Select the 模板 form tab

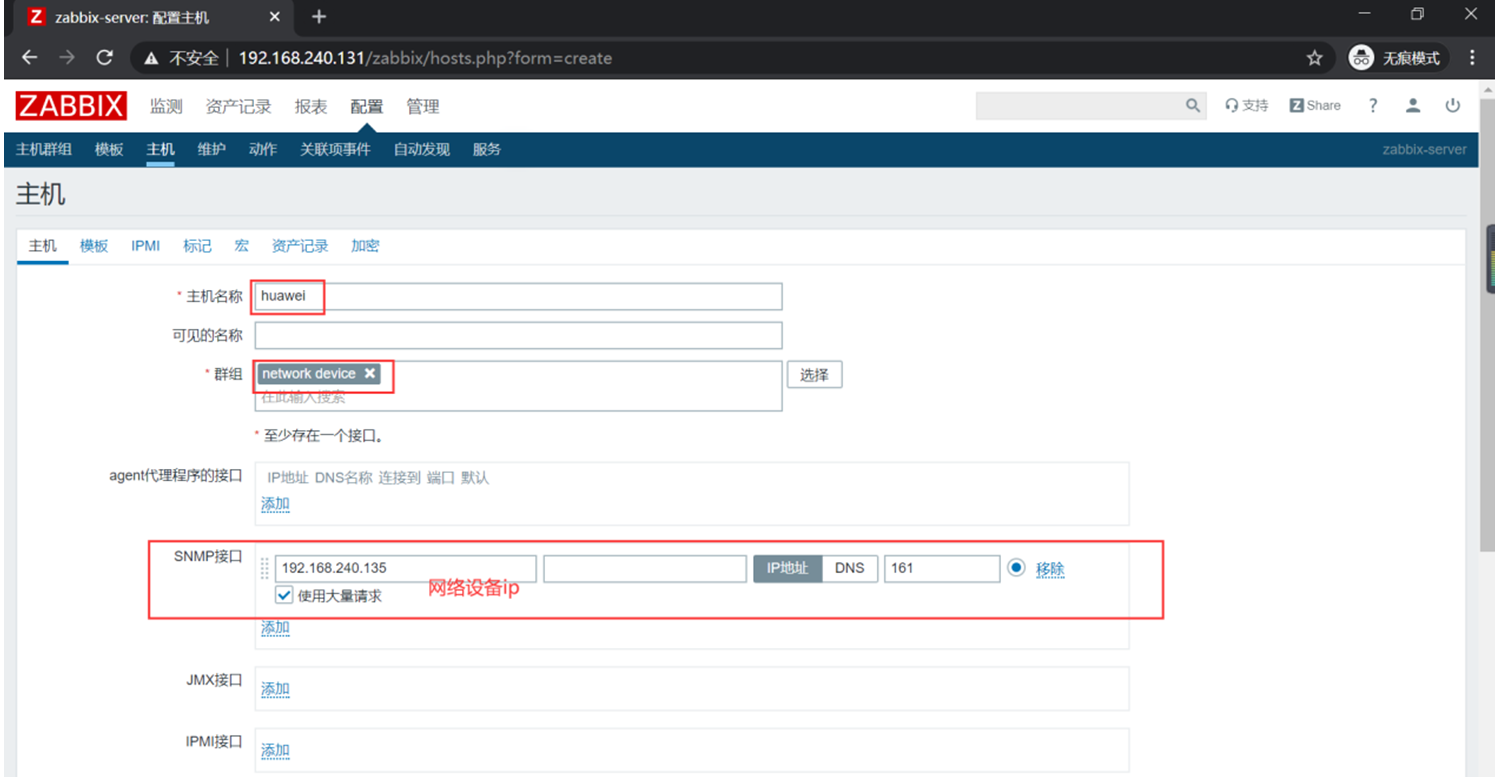(94, 245)
